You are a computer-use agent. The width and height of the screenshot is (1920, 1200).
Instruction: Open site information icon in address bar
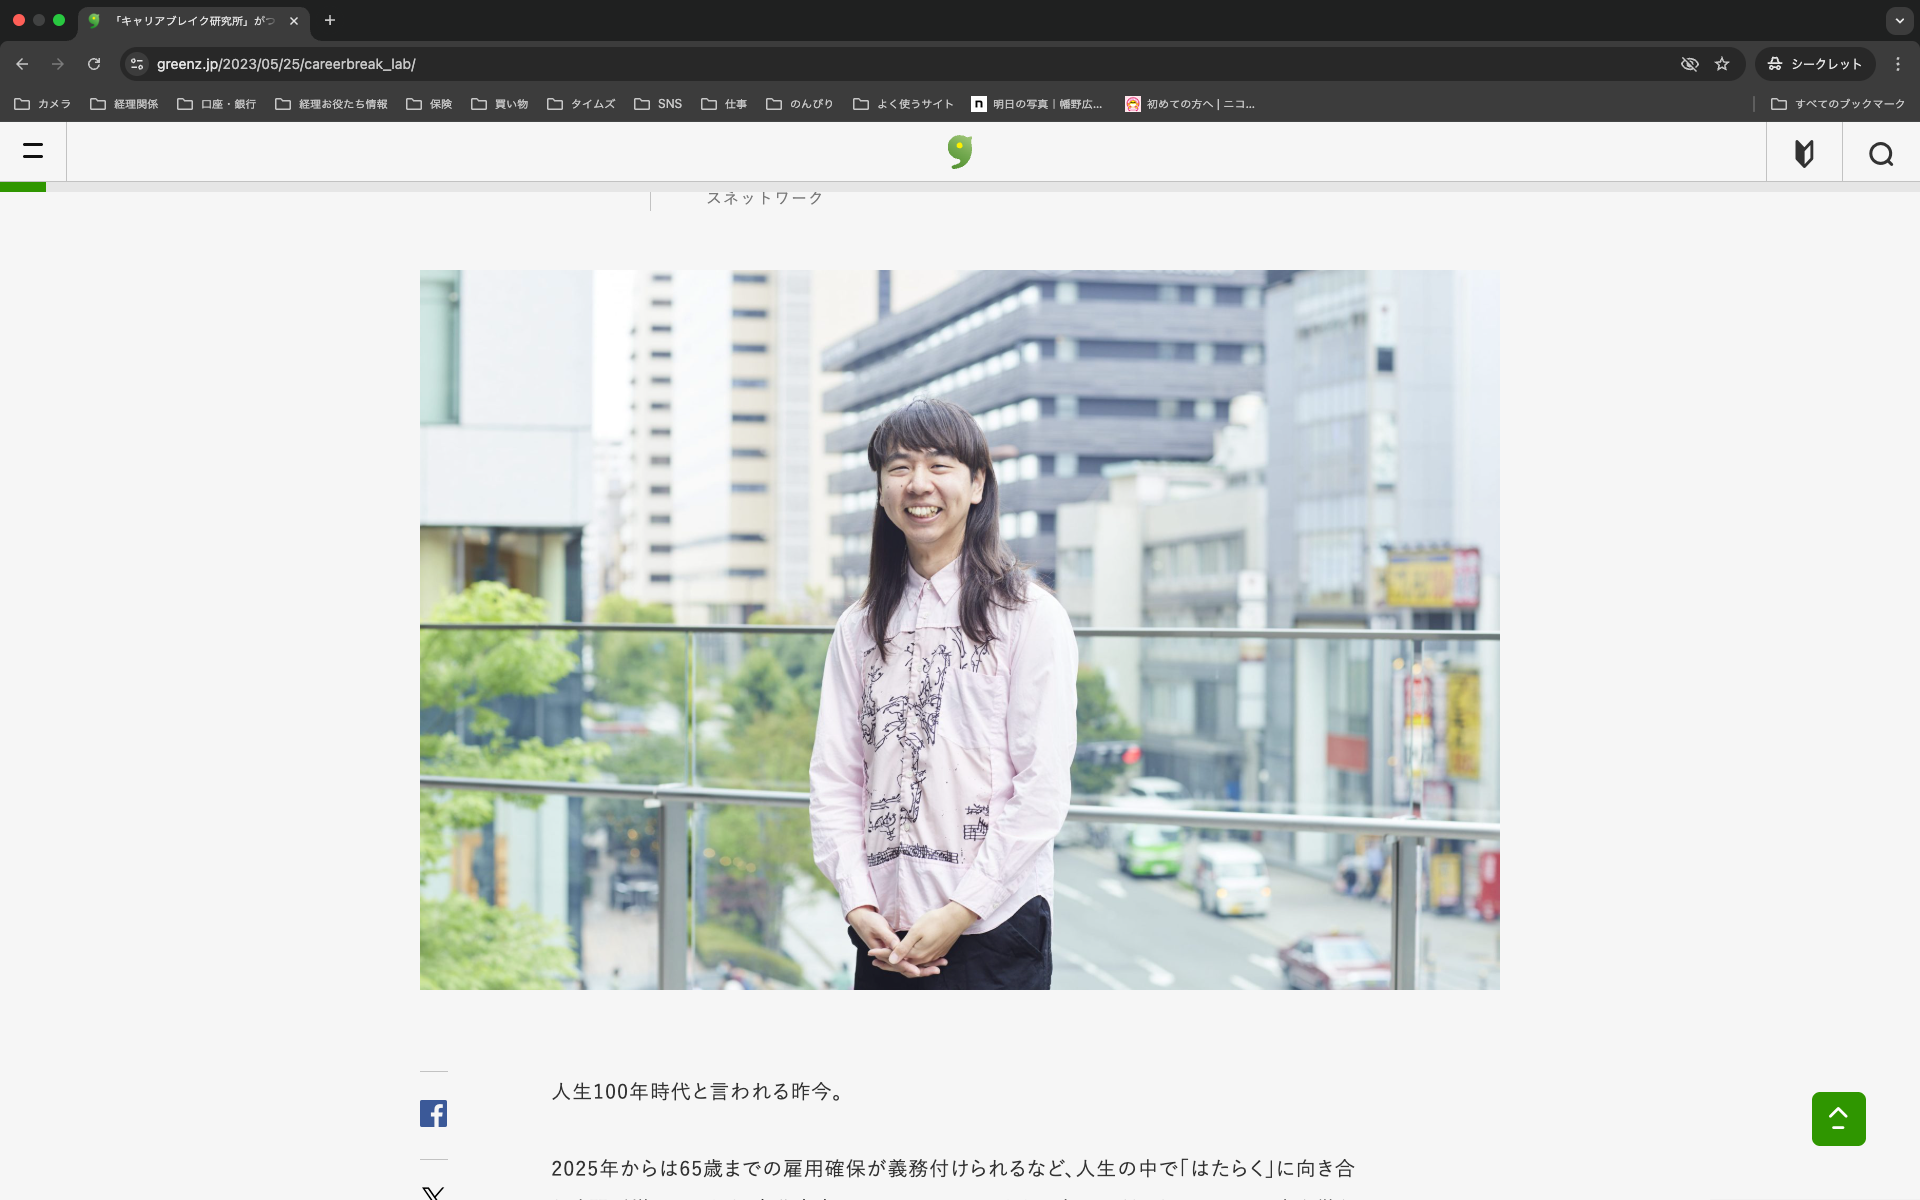click(138, 64)
